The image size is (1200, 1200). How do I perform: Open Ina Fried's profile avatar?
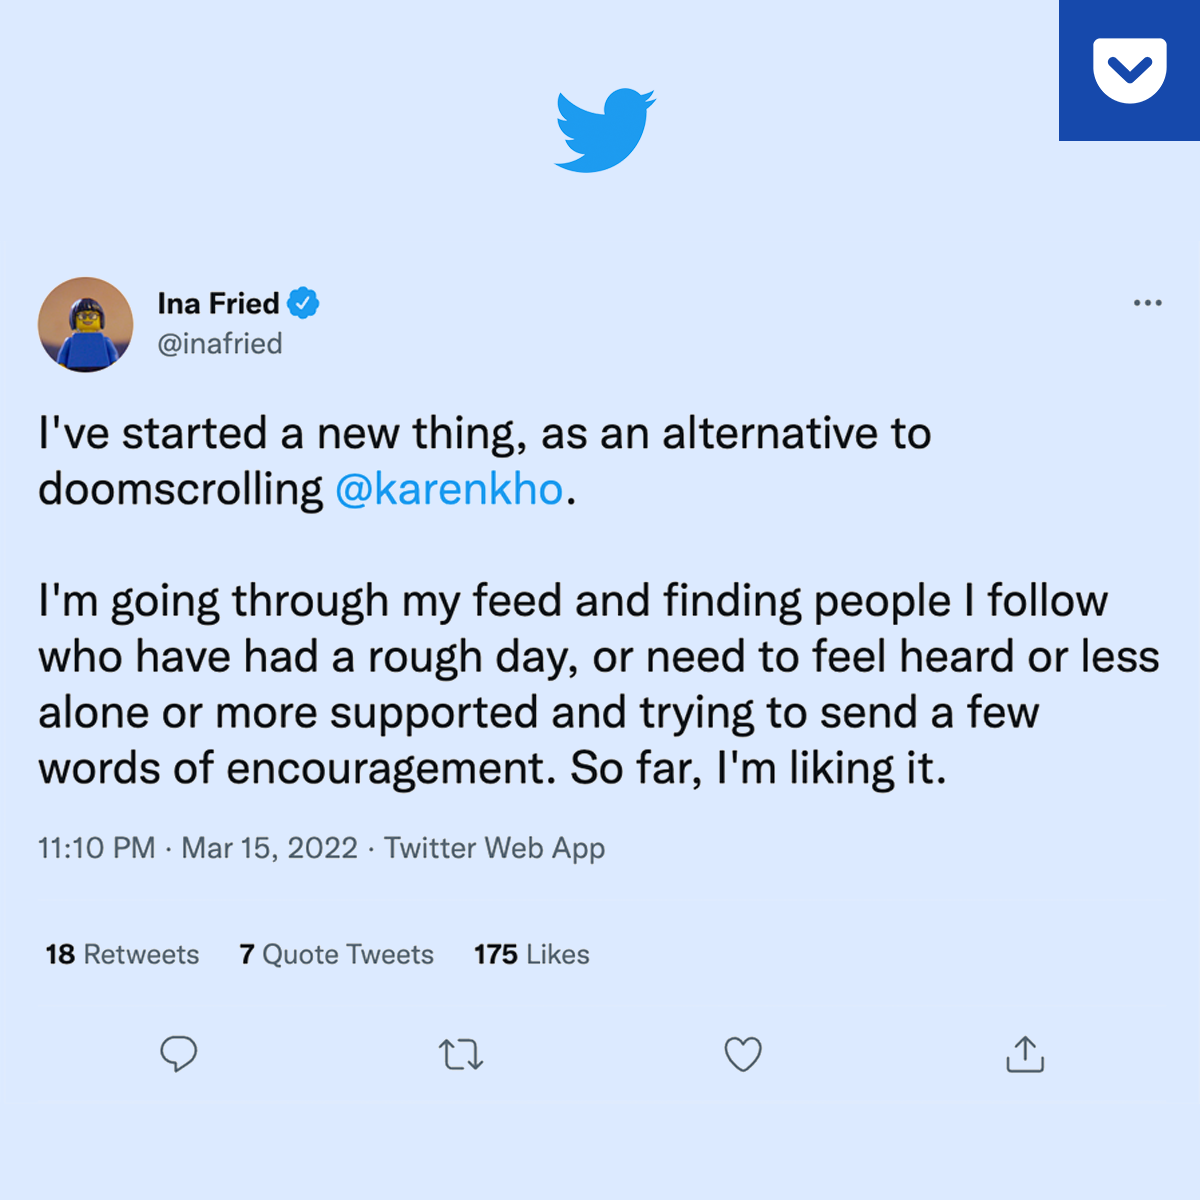point(86,325)
